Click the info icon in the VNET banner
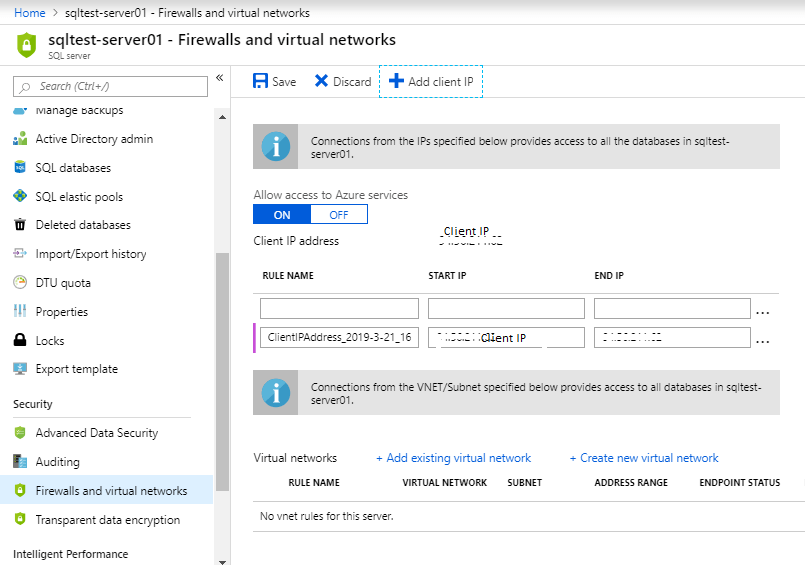Screen dimensions: 805x565 pos(276,393)
